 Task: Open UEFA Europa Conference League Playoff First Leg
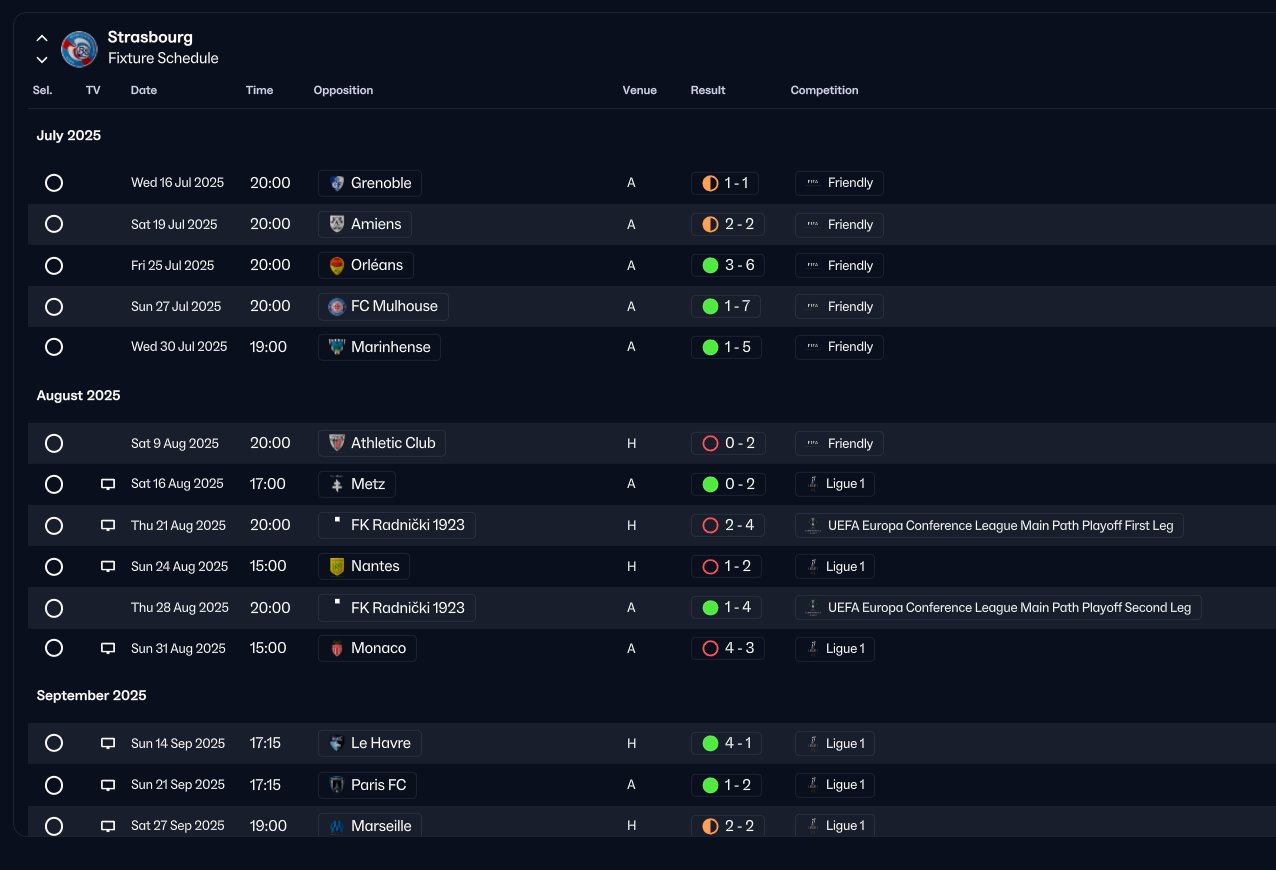989,526
